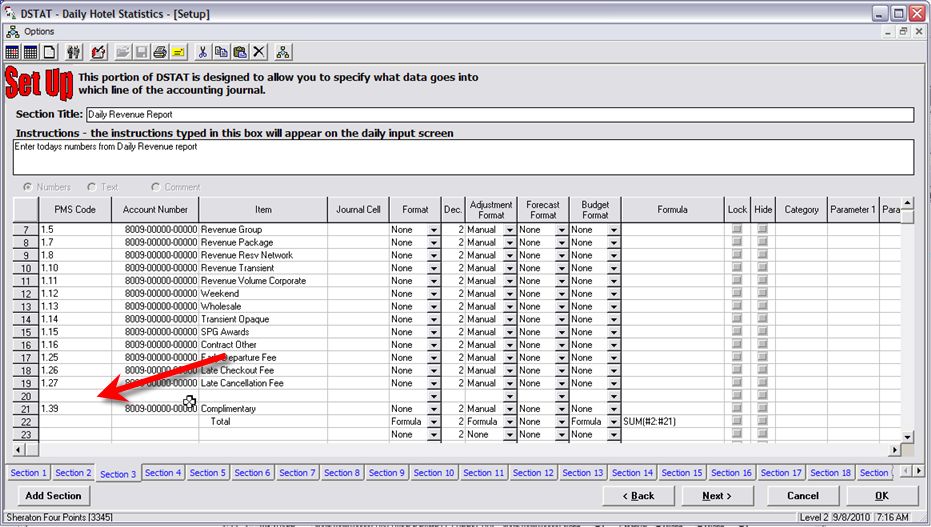Toggle Hide checkbox for Total row
This screenshot has height=527, width=931.
(763, 421)
